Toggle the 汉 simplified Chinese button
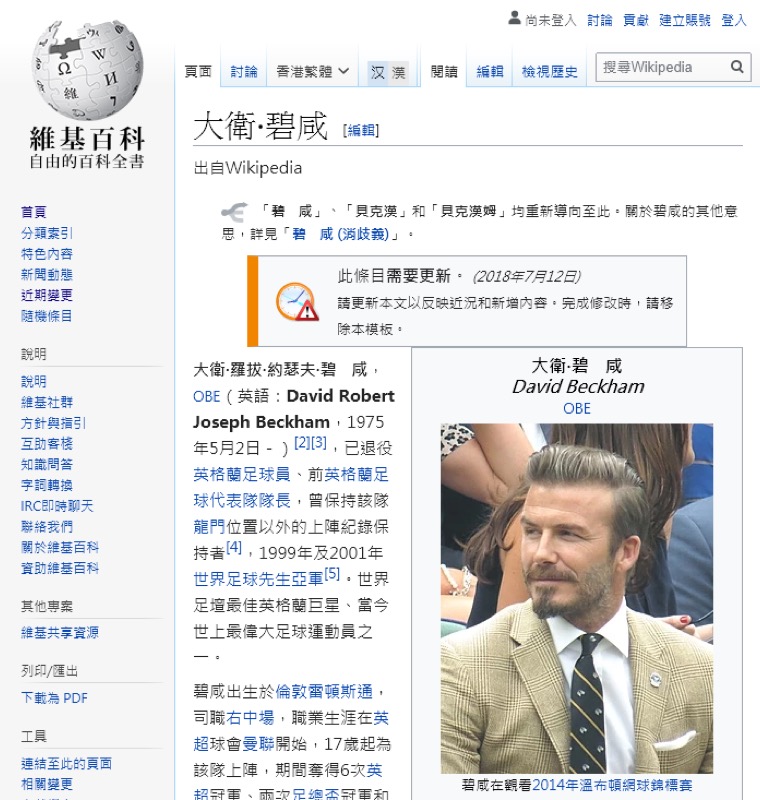This screenshot has height=800, width=760. click(378, 72)
